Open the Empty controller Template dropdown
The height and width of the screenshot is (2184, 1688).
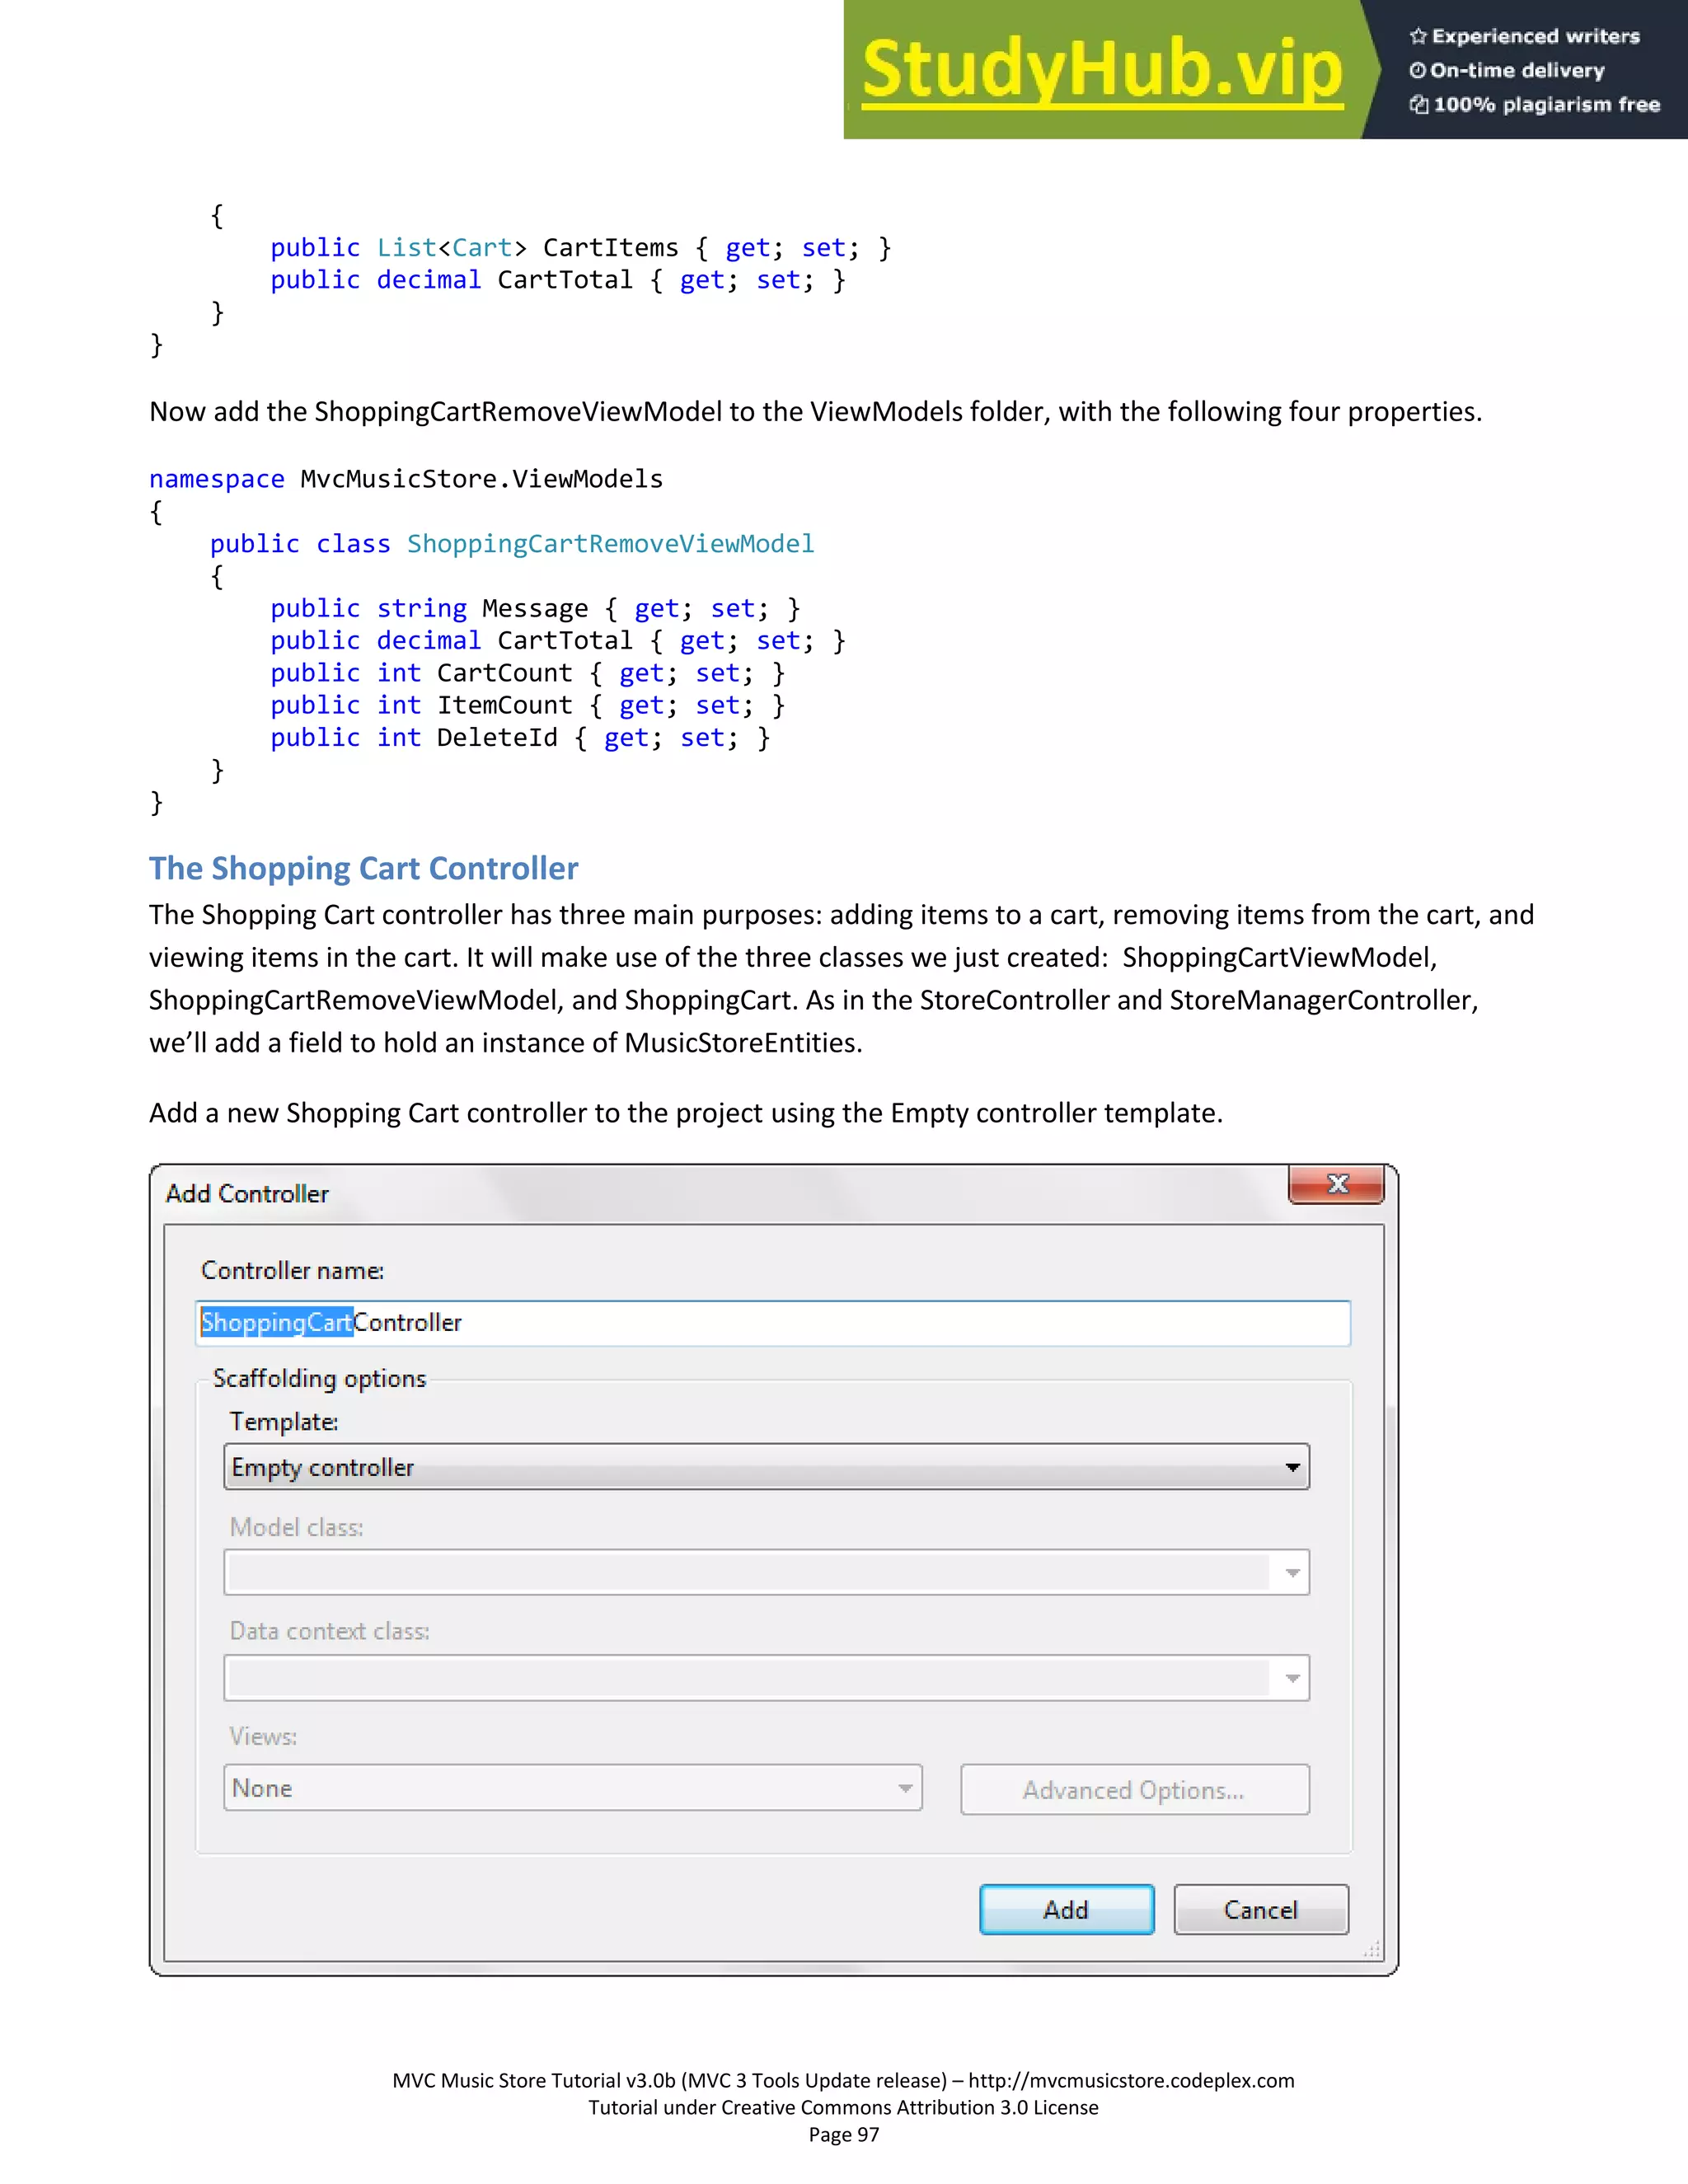click(x=766, y=1467)
